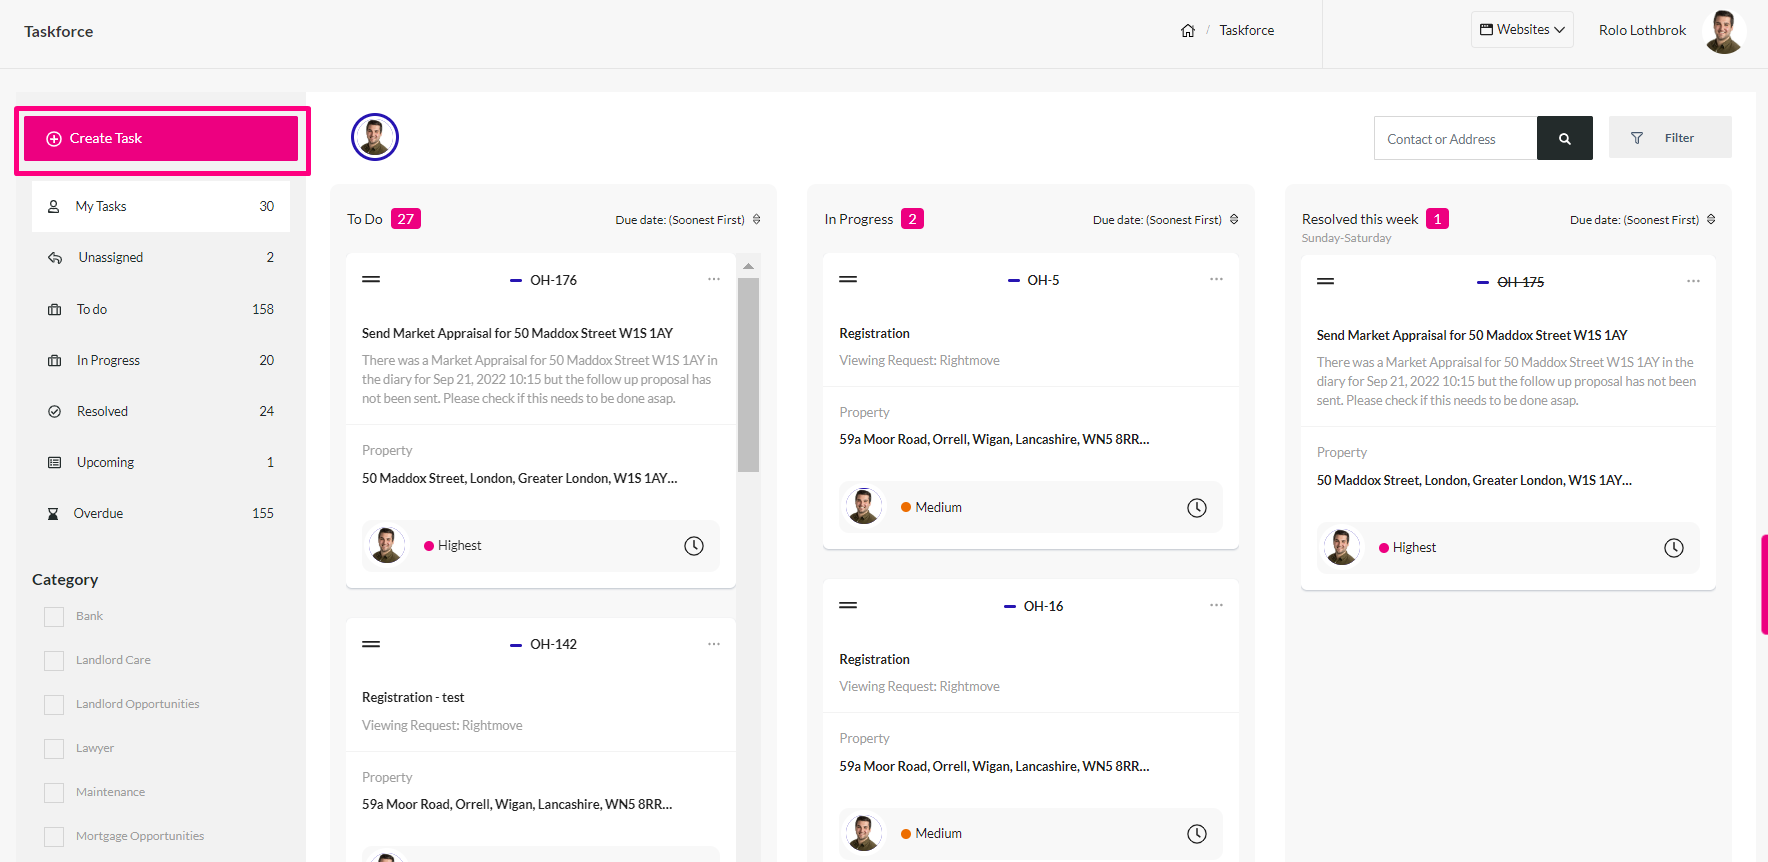Tick the Landlord Care checkbox
The height and width of the screenshot is (862, 1768).
tap(54, 661)
